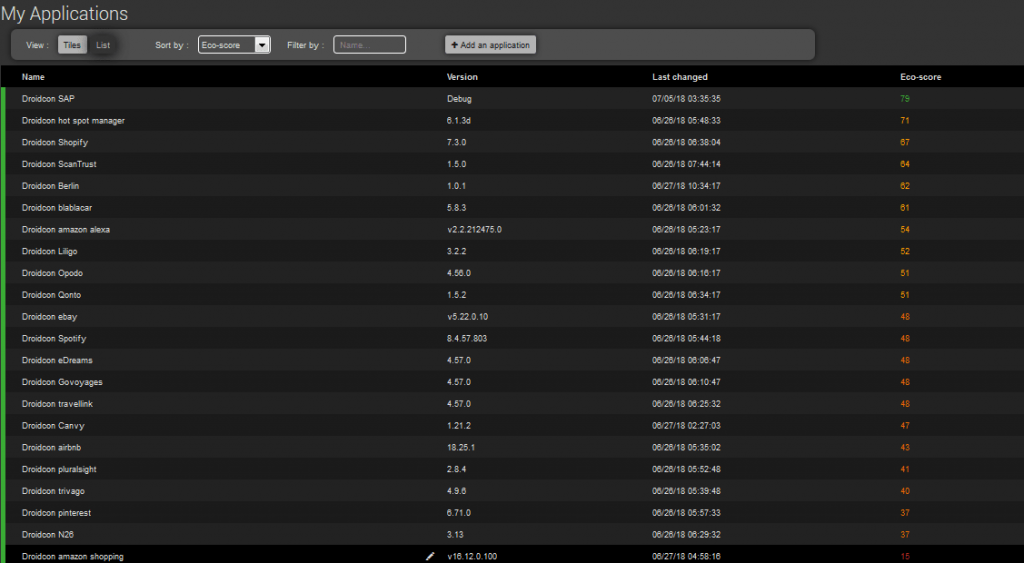
Task: Sort by the Name column header
Action: (x=33, y=77)
